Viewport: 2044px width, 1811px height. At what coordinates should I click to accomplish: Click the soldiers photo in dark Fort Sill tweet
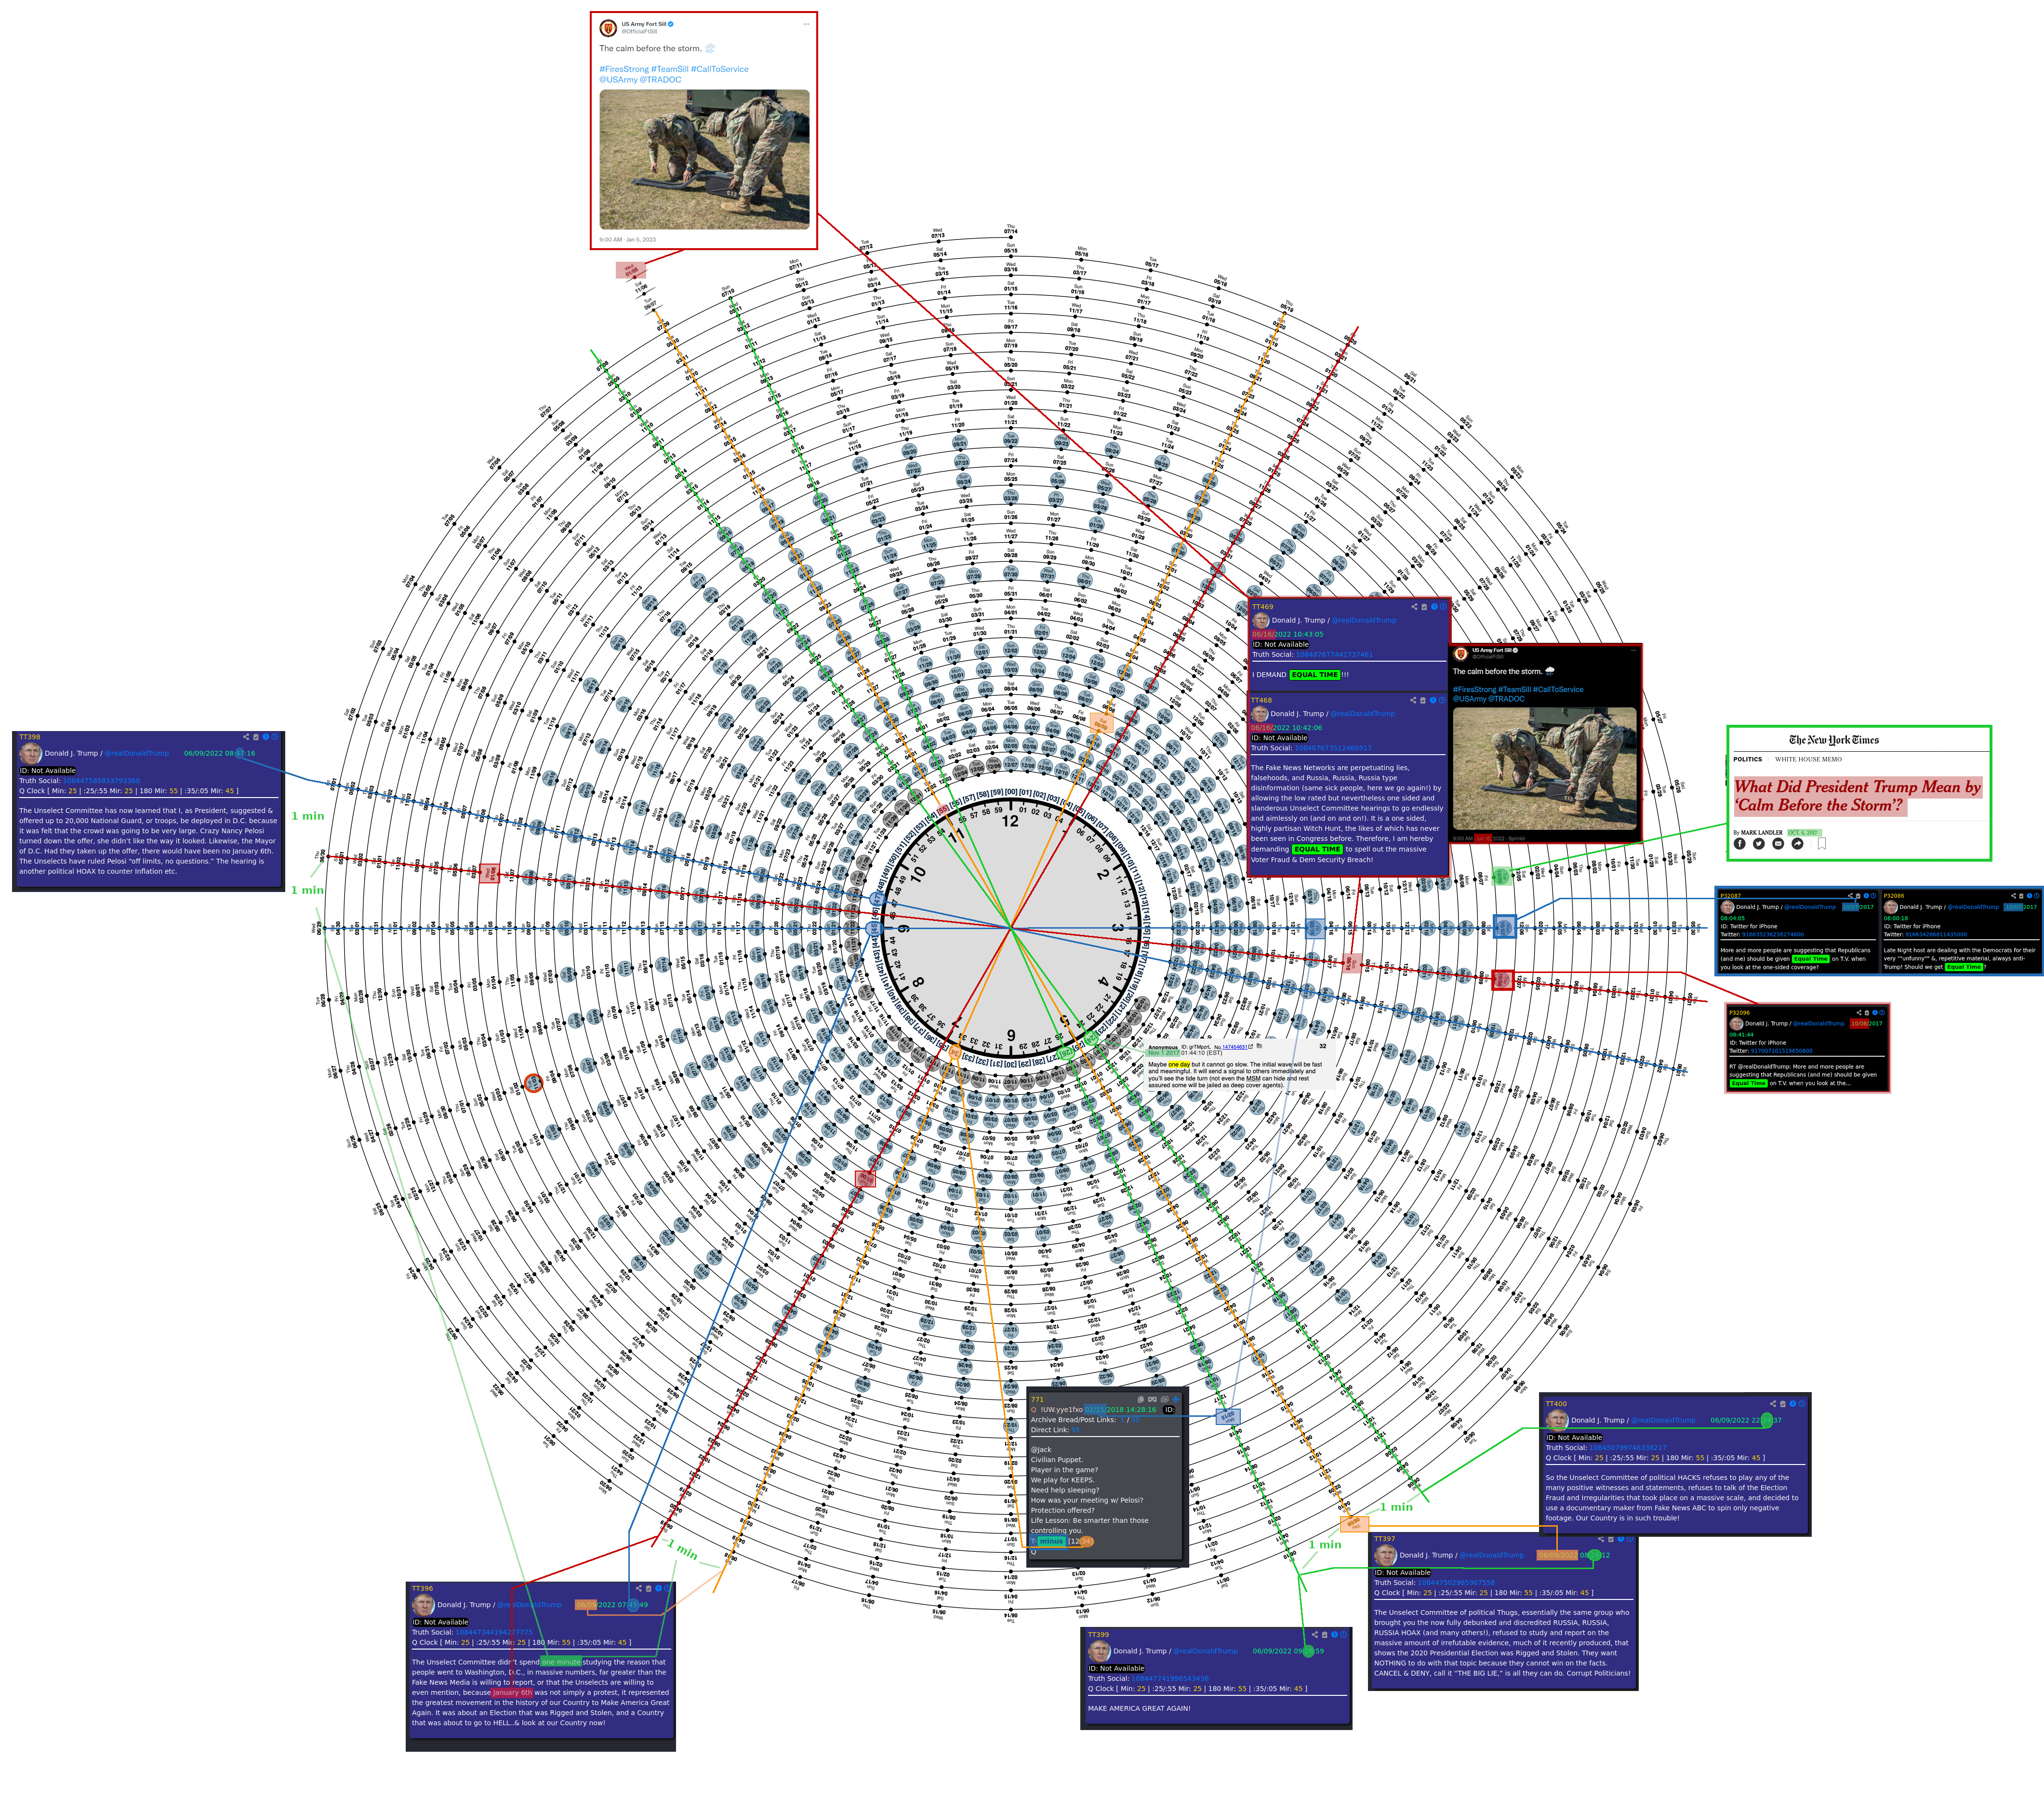pos(1545,769)
